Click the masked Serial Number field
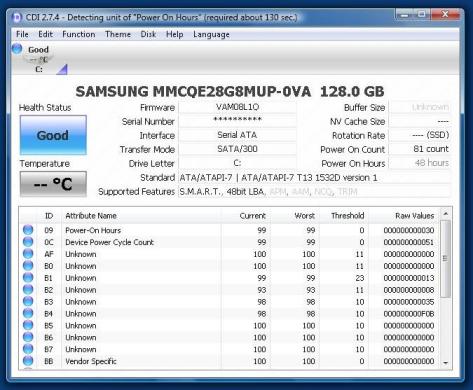Image resolution: width=473 pixels, height=390 pixels. [237, 121]
